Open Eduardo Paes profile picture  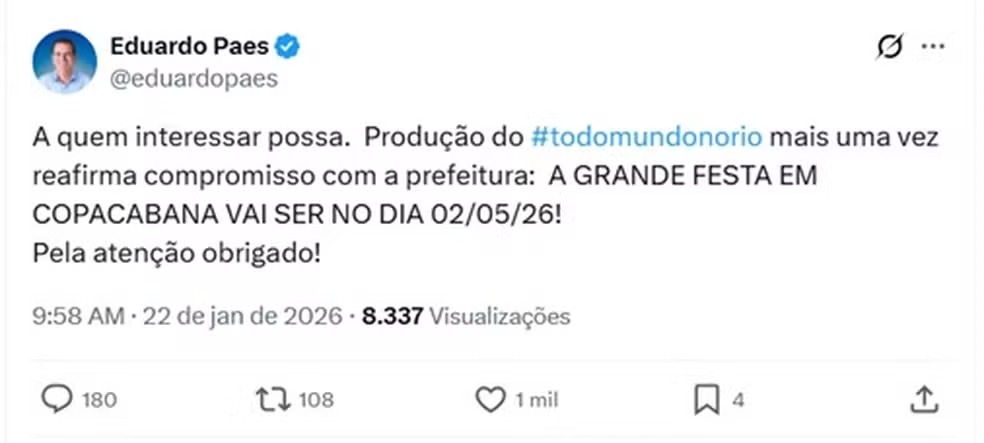point(64,61)
